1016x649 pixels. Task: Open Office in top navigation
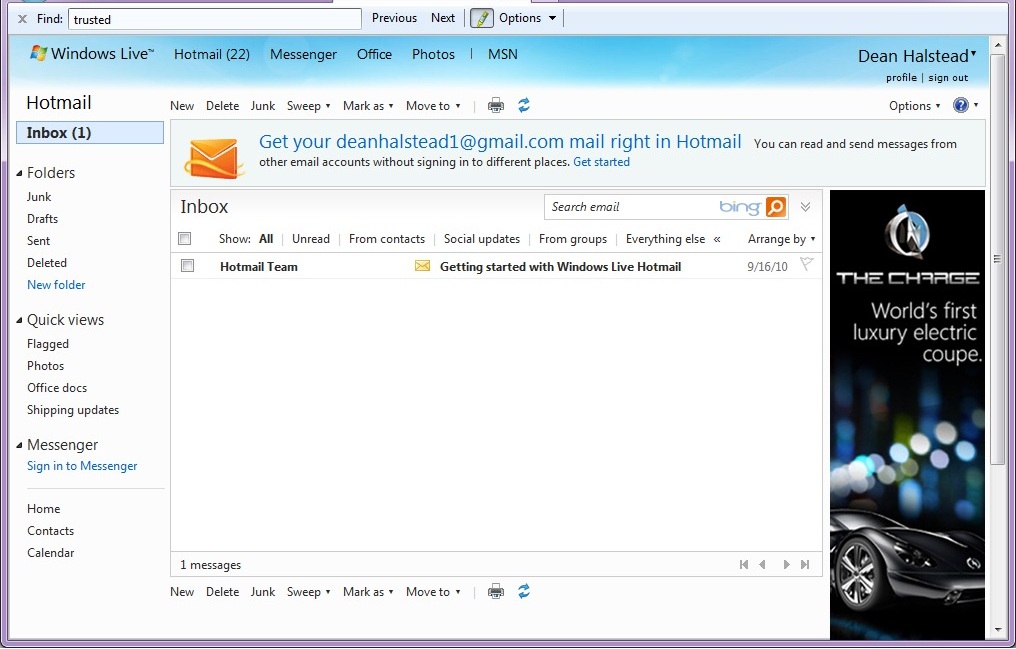[374, 54]
